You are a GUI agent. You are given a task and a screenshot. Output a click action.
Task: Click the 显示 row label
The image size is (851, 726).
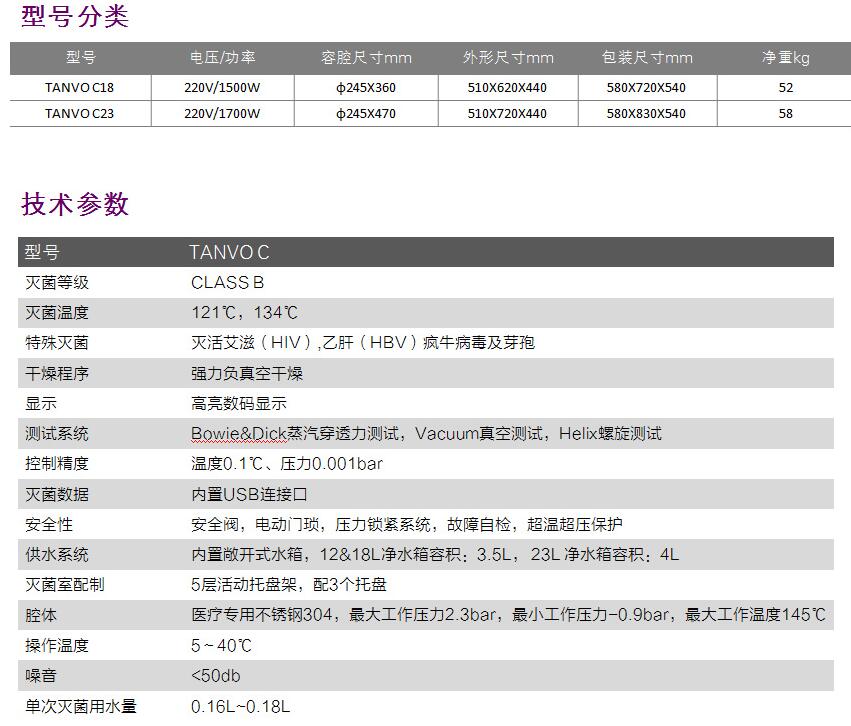(x=41, y=404)
